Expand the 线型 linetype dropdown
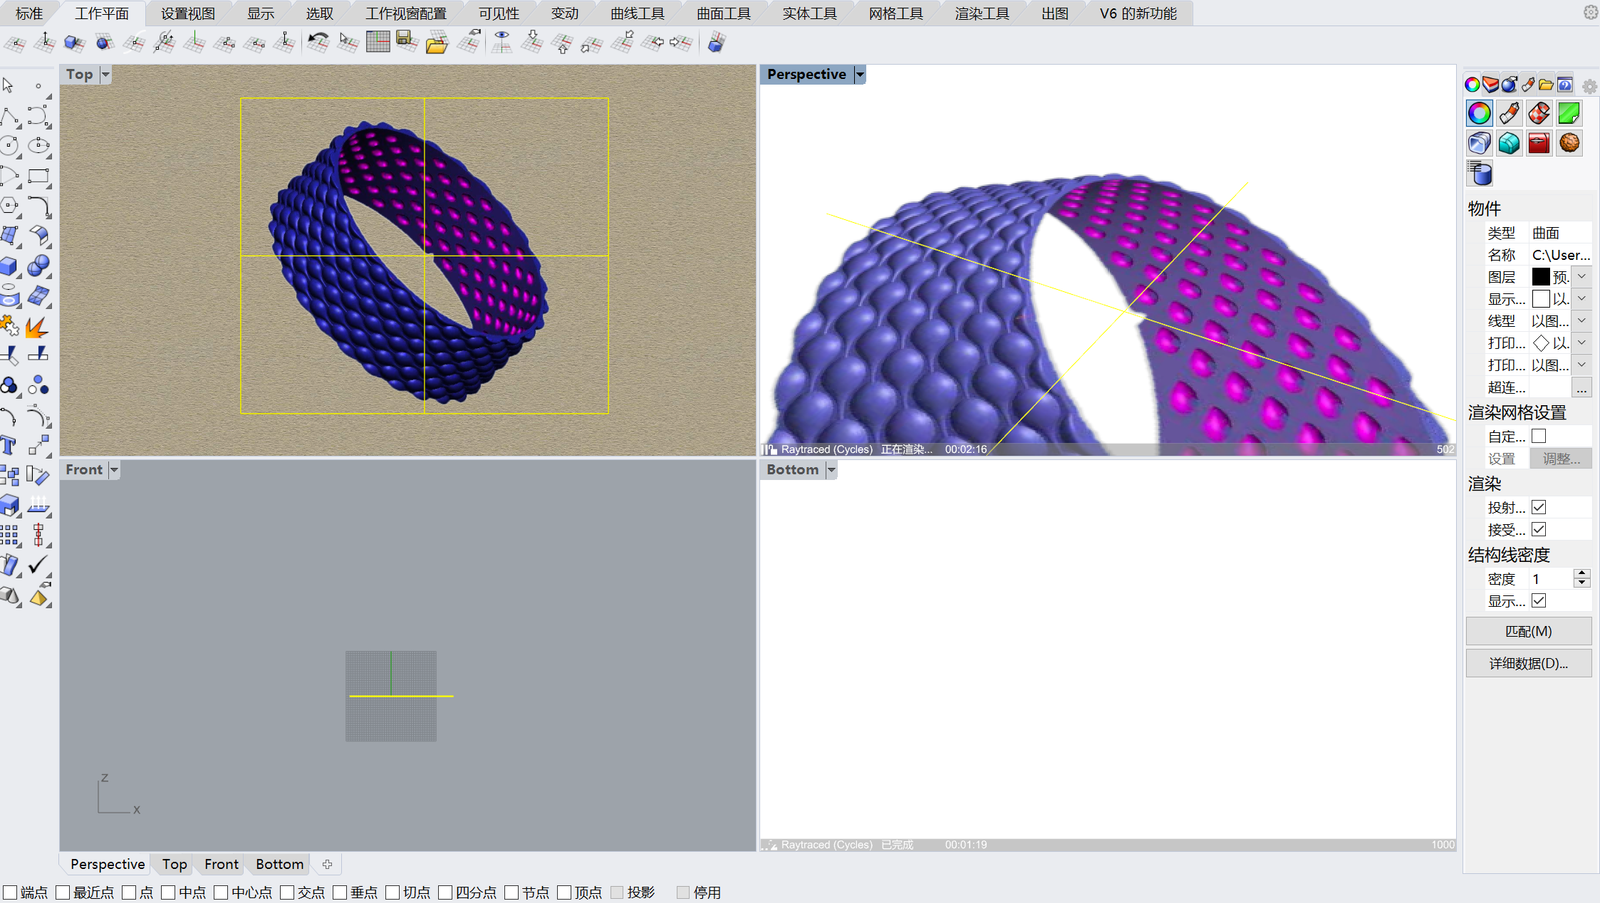The width and height of the screenshot is (1600, 903). (x=1581, y=320)
